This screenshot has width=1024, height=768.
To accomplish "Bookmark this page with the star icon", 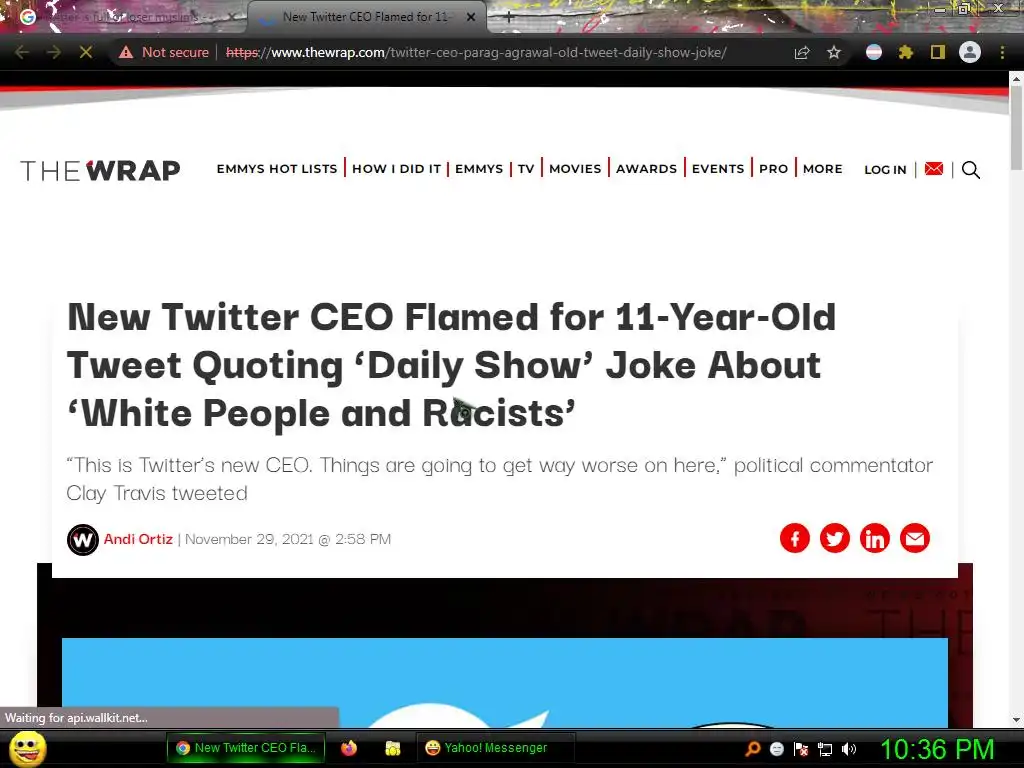I will click(x=834, y=52).
